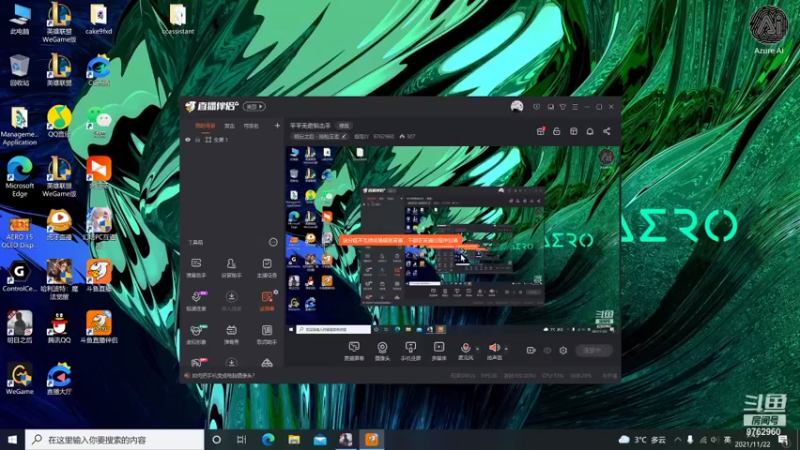Select the cake9fxd folder on desktop
The image size is (800, 450).
click(x=98, y=19)
